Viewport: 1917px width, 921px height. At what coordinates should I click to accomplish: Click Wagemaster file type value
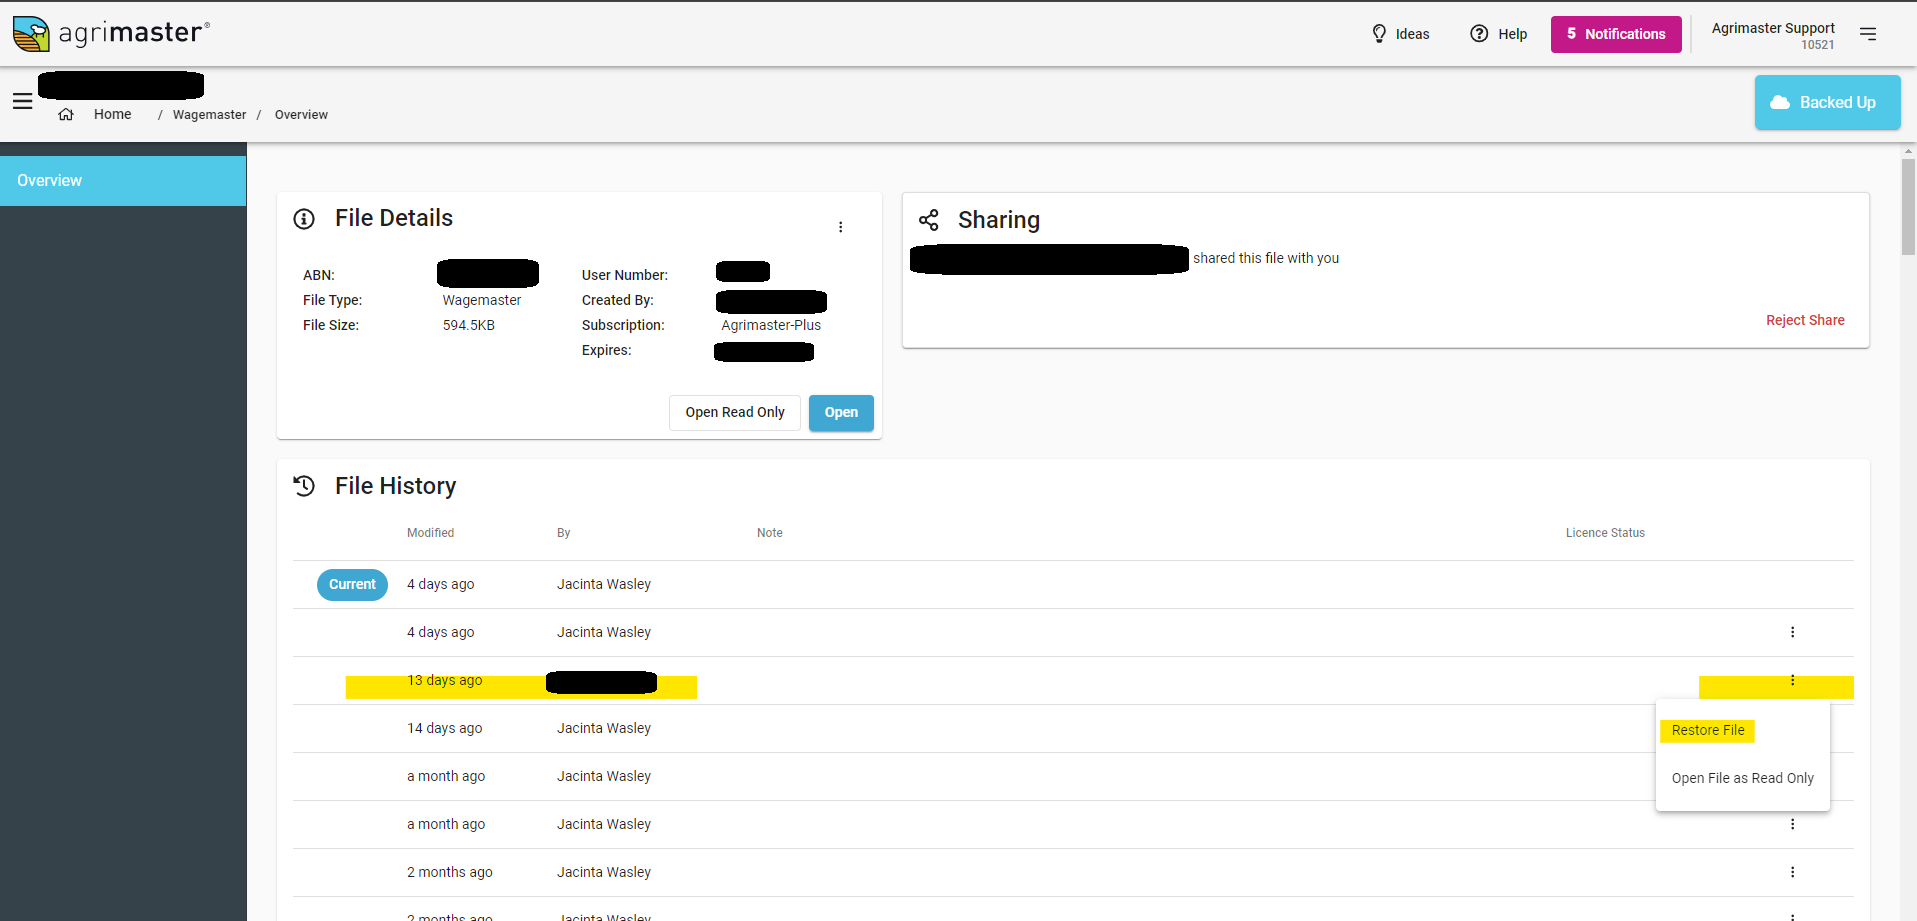(x=482, y=300)
